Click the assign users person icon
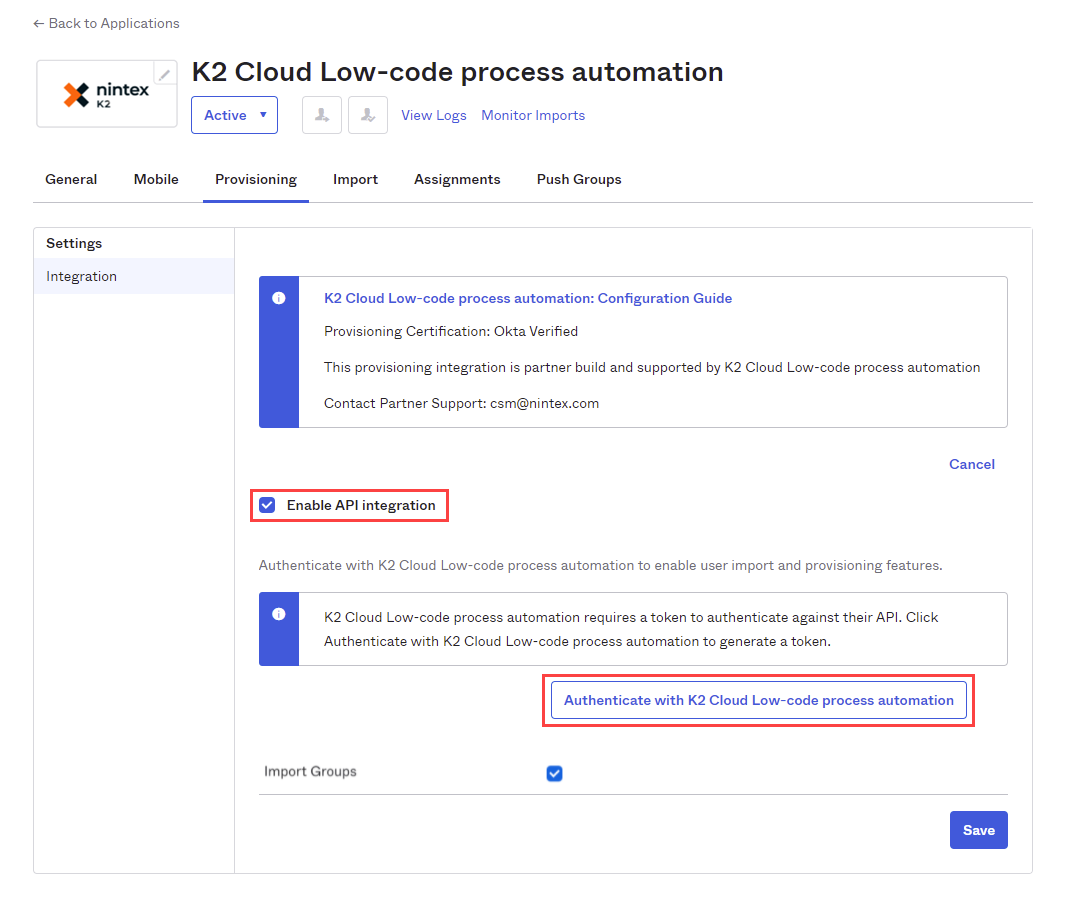This screenshot has height=900, width=1065. pyautogui.click(x=321, y=115)
